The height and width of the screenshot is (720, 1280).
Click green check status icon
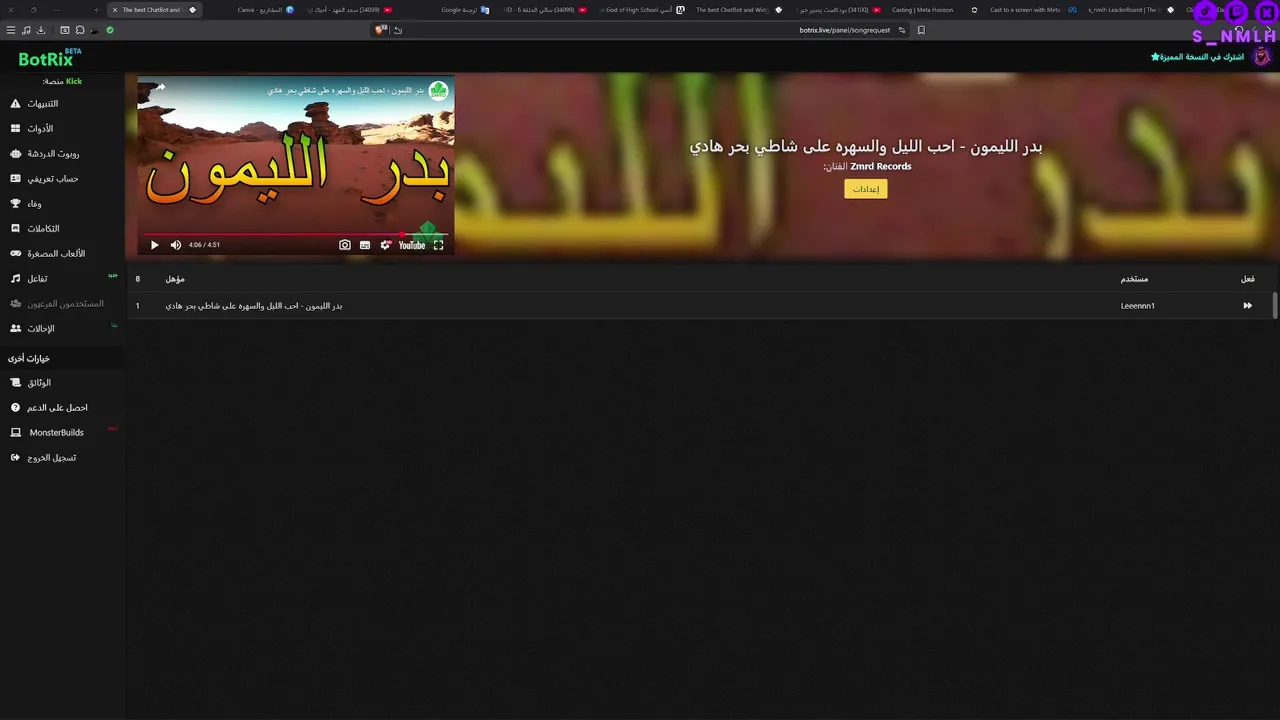click(110, 30)
